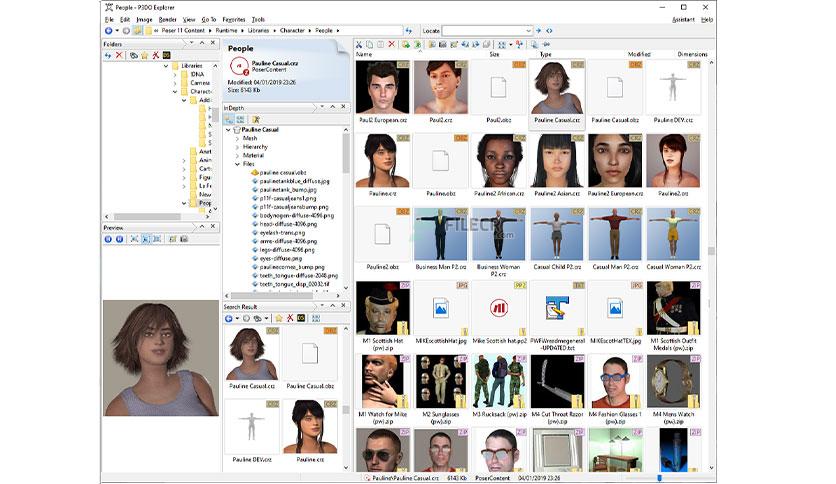Select the Business Man P2.cr2 thumbnail
836x484 pixels.
[441, 239]
